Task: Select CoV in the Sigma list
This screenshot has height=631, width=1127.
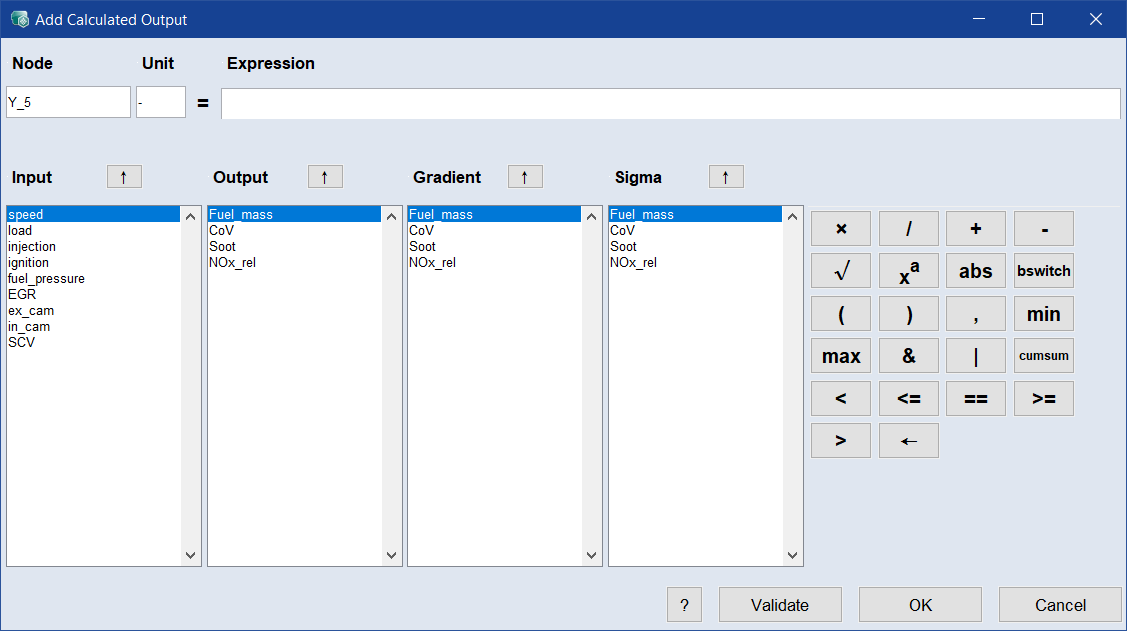Action: pos(623,231)
